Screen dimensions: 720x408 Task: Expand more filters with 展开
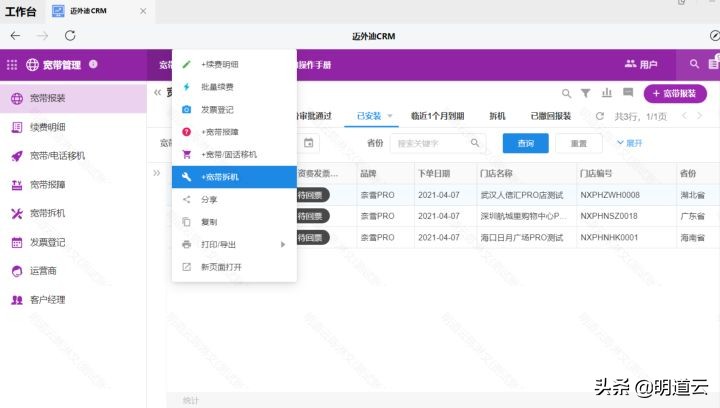(630, 143)
